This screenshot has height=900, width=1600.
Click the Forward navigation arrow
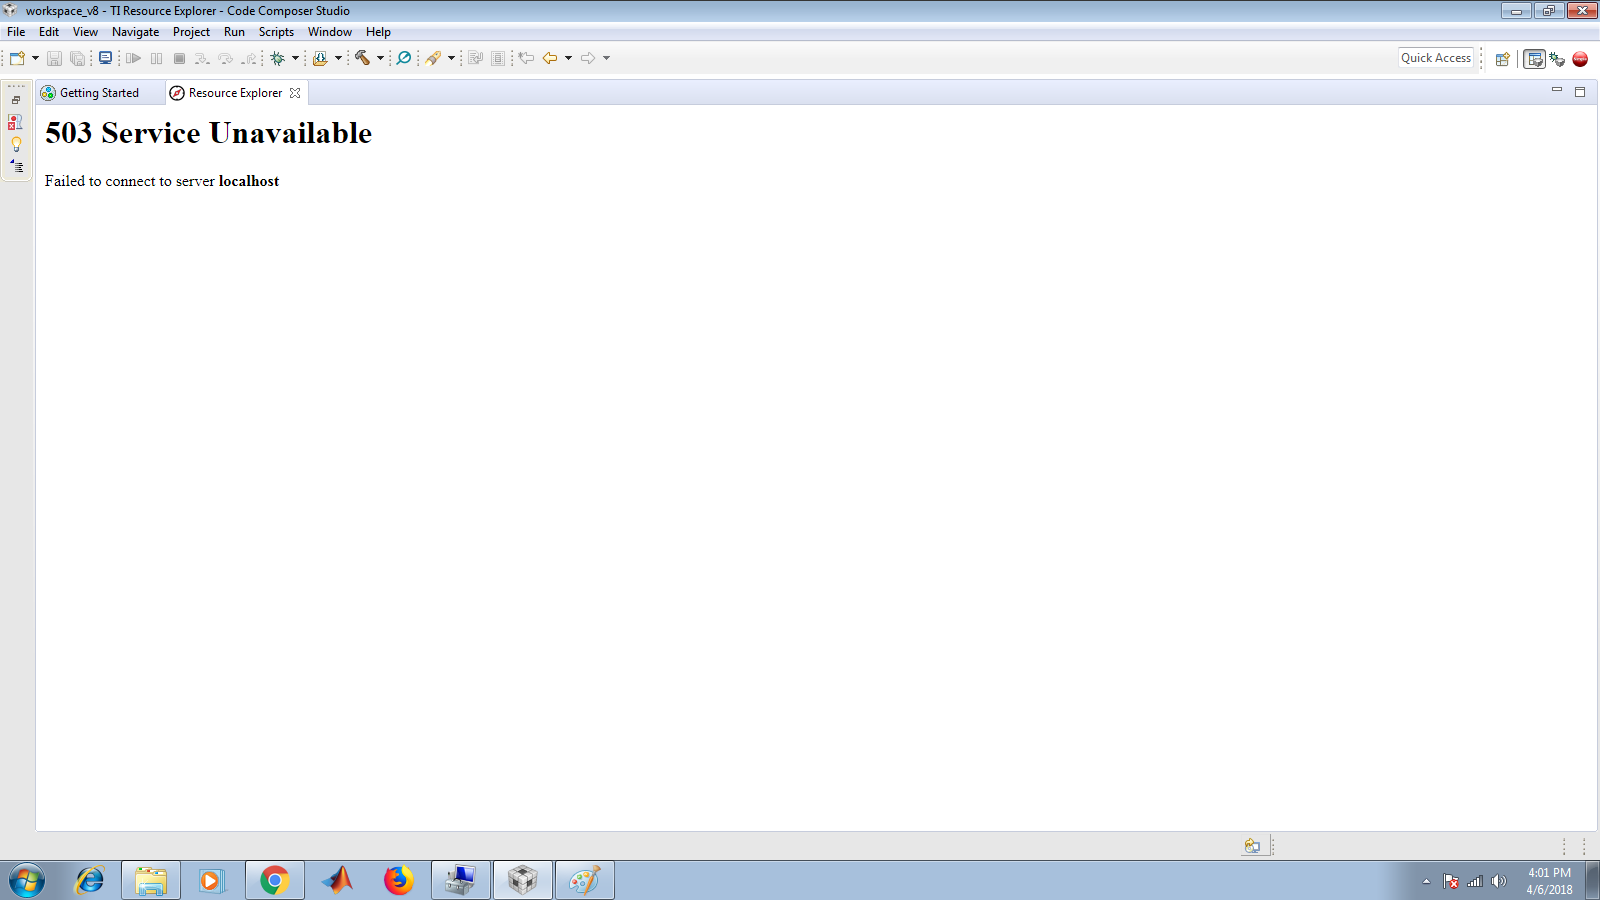pyautogui.click(x=588, y=58)
